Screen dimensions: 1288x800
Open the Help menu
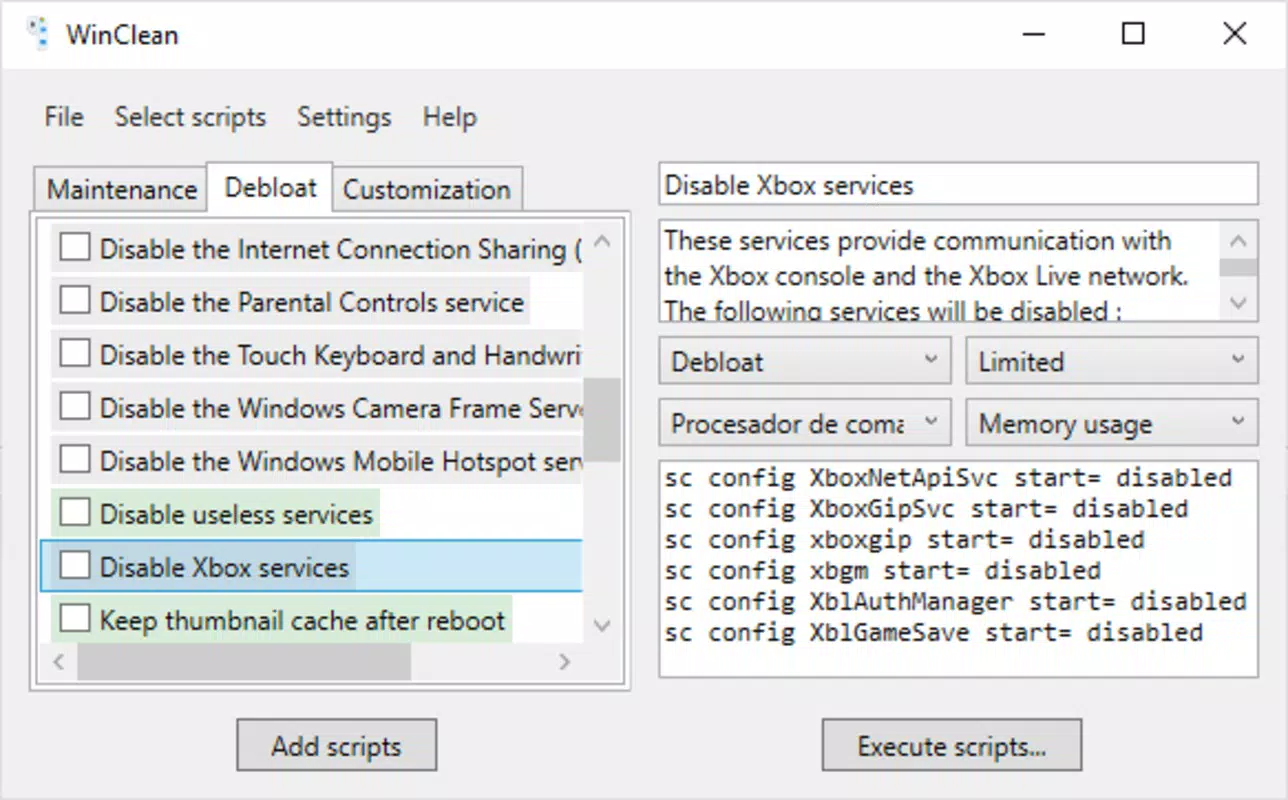(x=449, y=117)
